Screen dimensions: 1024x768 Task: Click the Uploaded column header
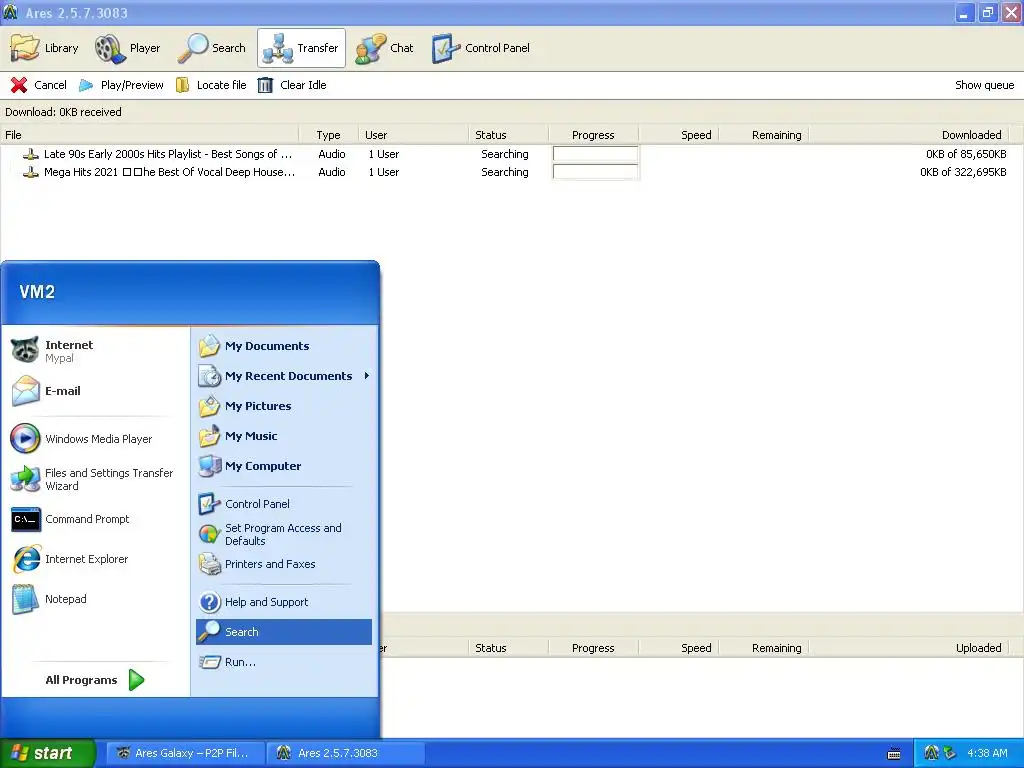pos(910,648)
